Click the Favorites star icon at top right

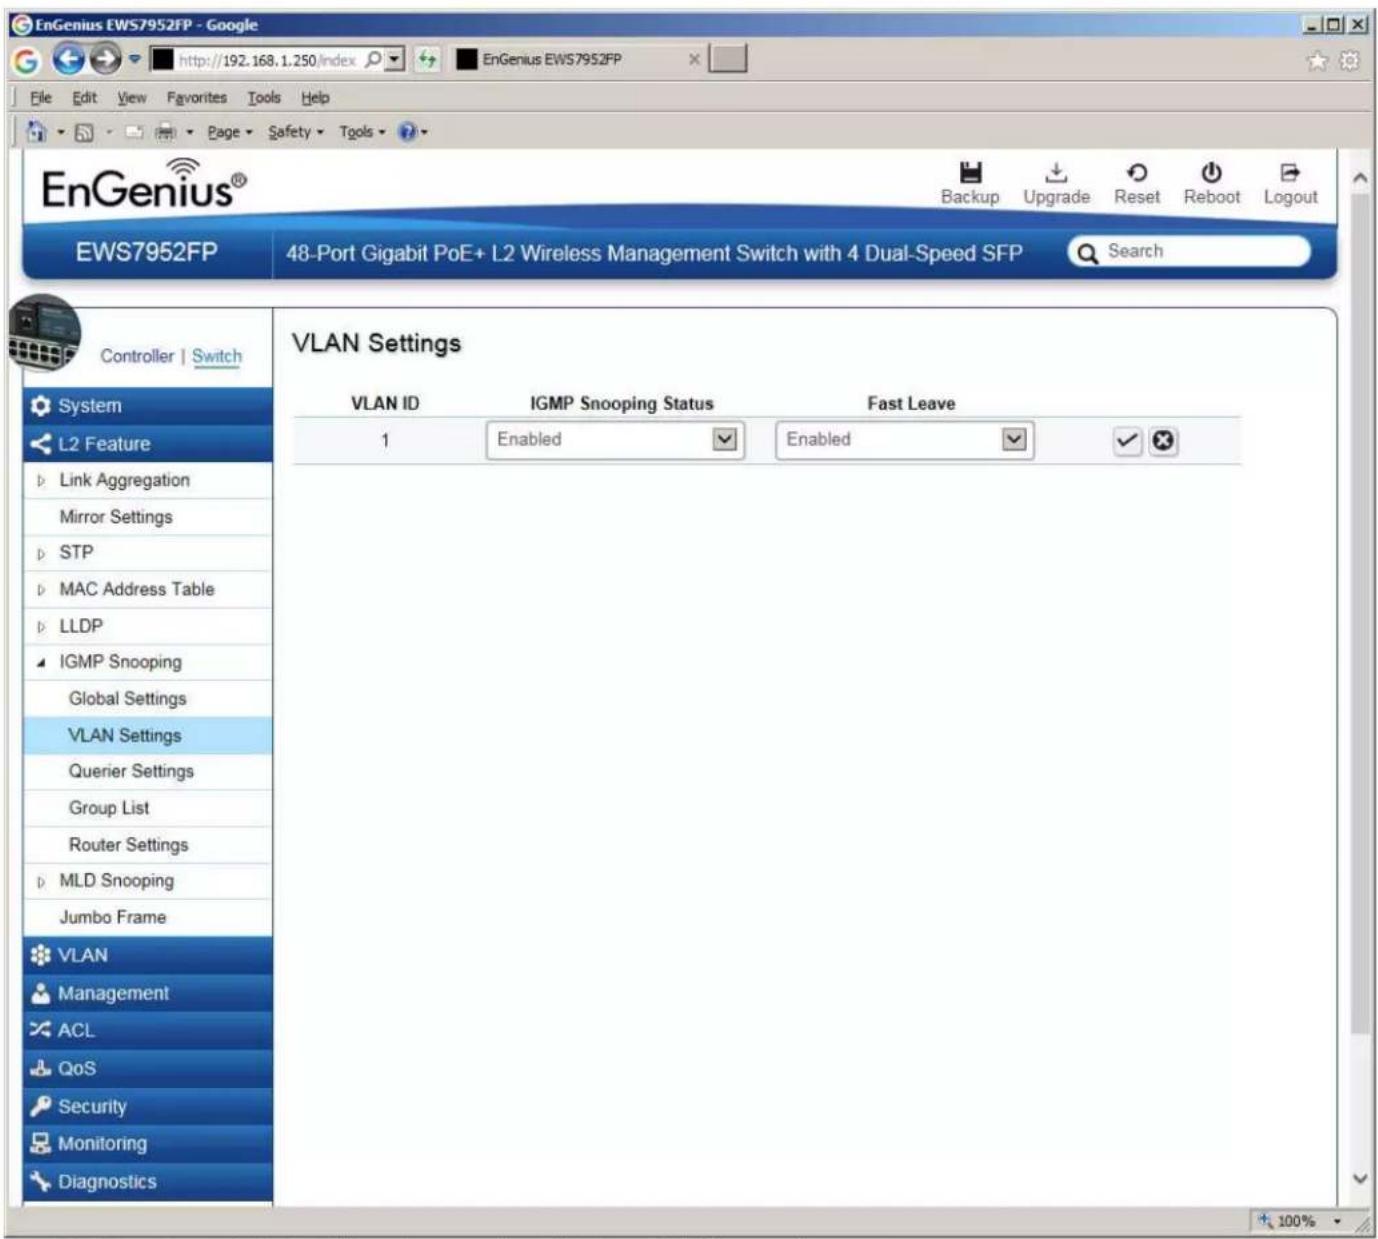[x=1318, y=61]
